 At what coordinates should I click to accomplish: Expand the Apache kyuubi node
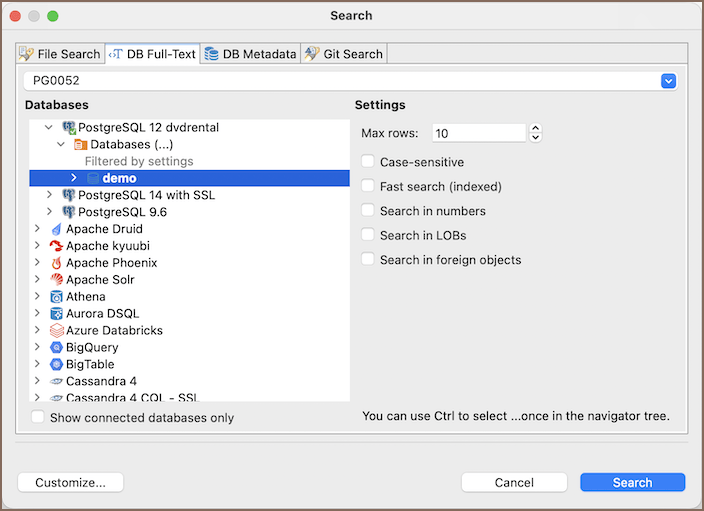click(x=37, y=246)
